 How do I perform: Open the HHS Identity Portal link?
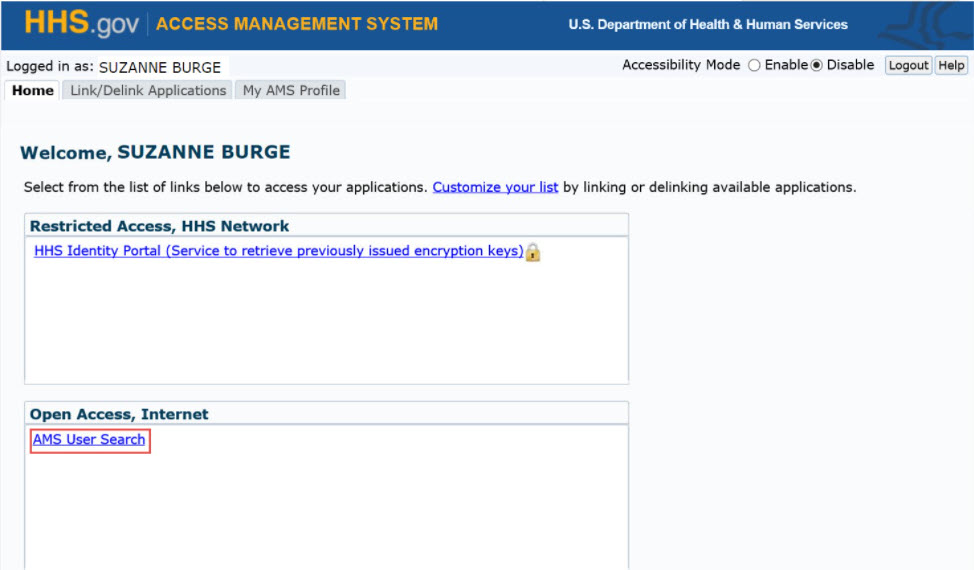click(x=278, y=251)
